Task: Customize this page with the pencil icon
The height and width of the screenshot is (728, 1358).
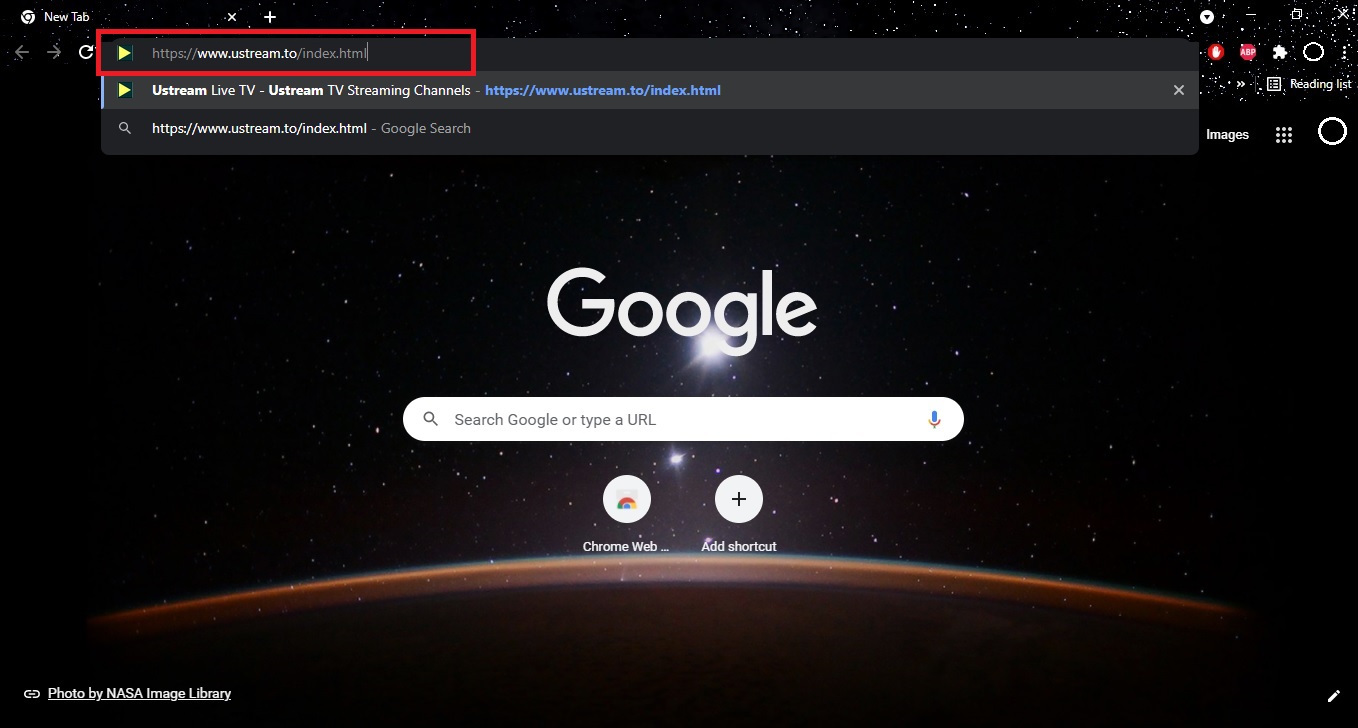Action: click(1333, 696)
